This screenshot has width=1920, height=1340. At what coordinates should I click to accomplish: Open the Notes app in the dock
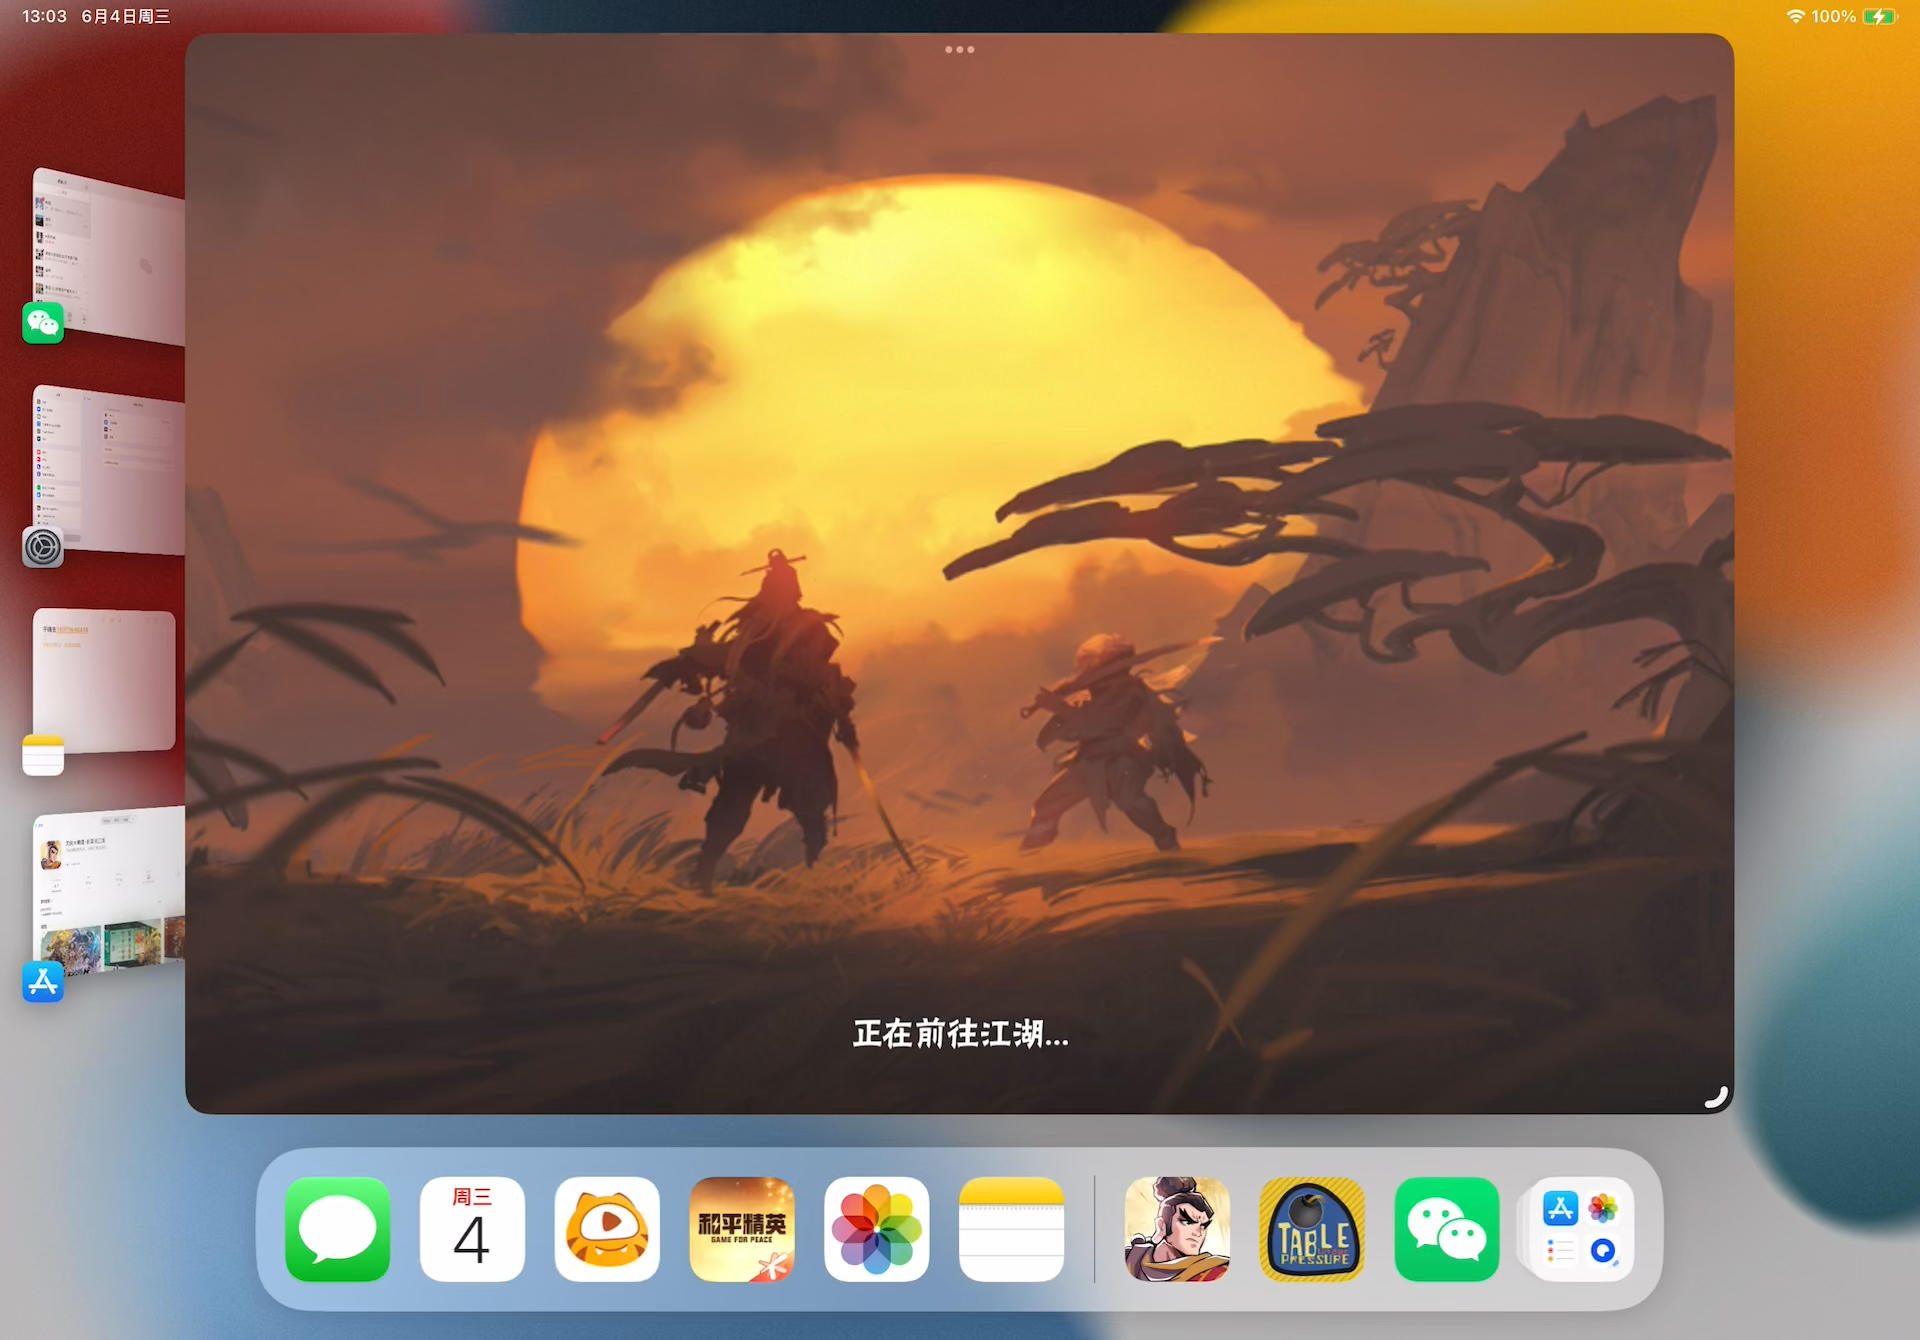tap(1011, 1229)
